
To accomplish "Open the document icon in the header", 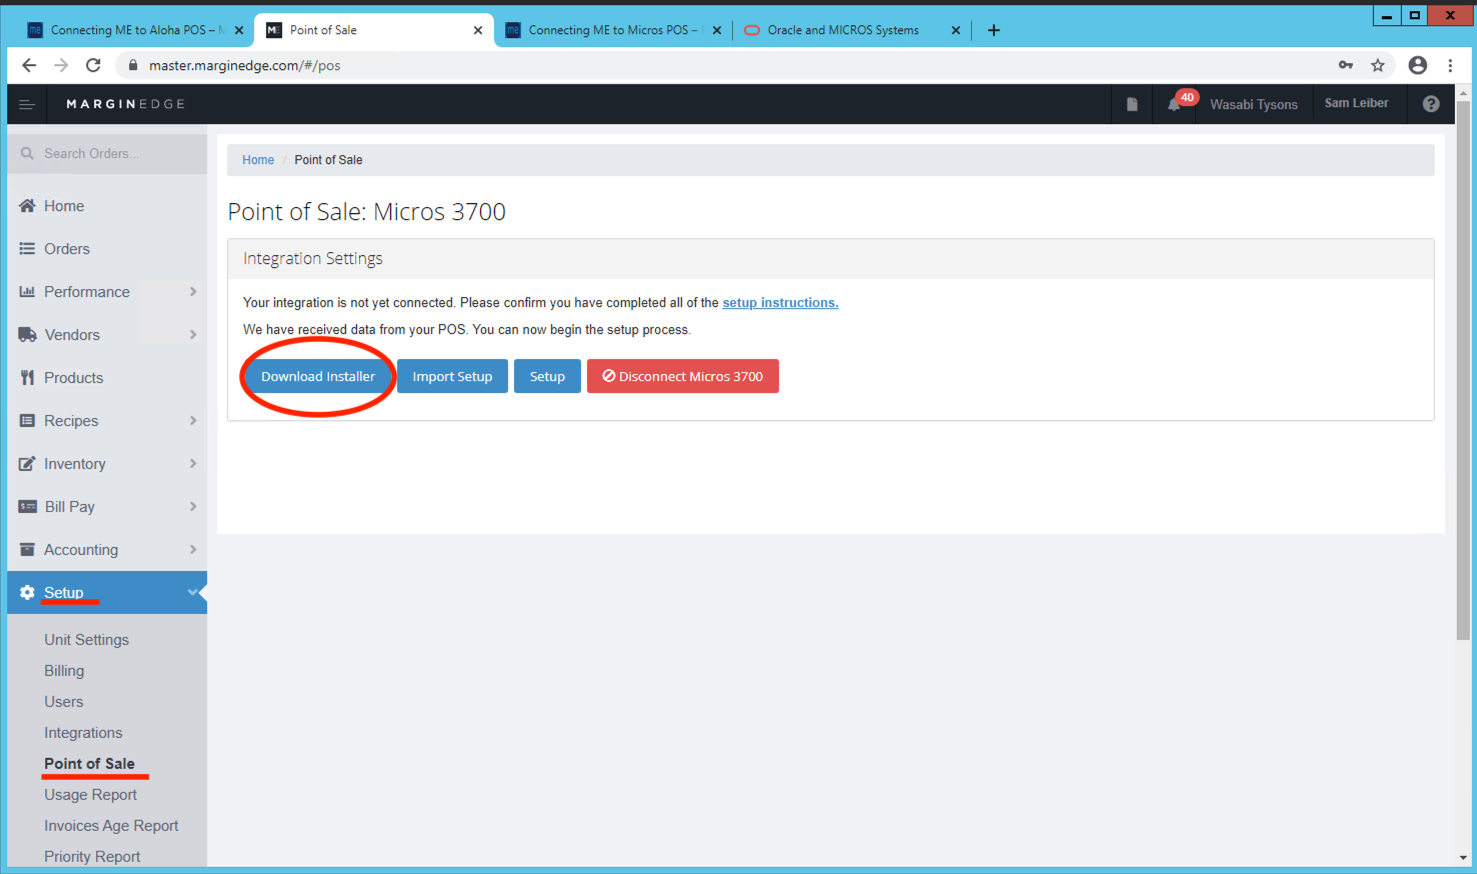I will pyautogui.click(x=1132, y=104).
